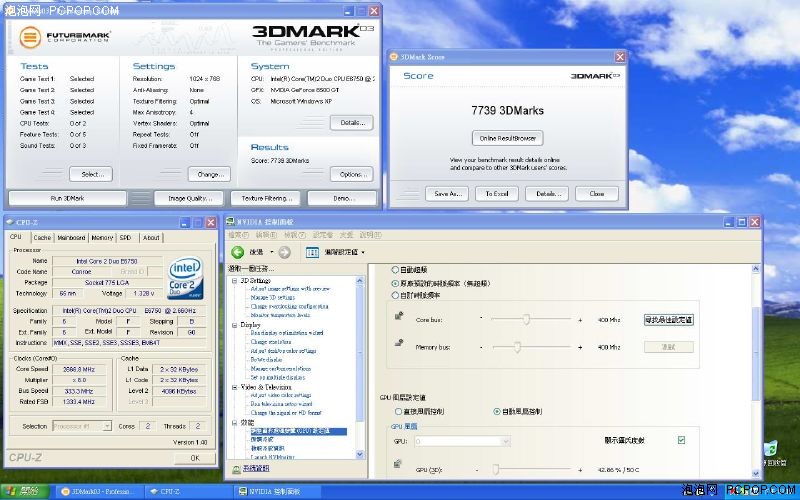800x500 pixels.
Task: Go back using NVIDIA green back arrow
Action: pyautogui.click(x=237, y=252)
